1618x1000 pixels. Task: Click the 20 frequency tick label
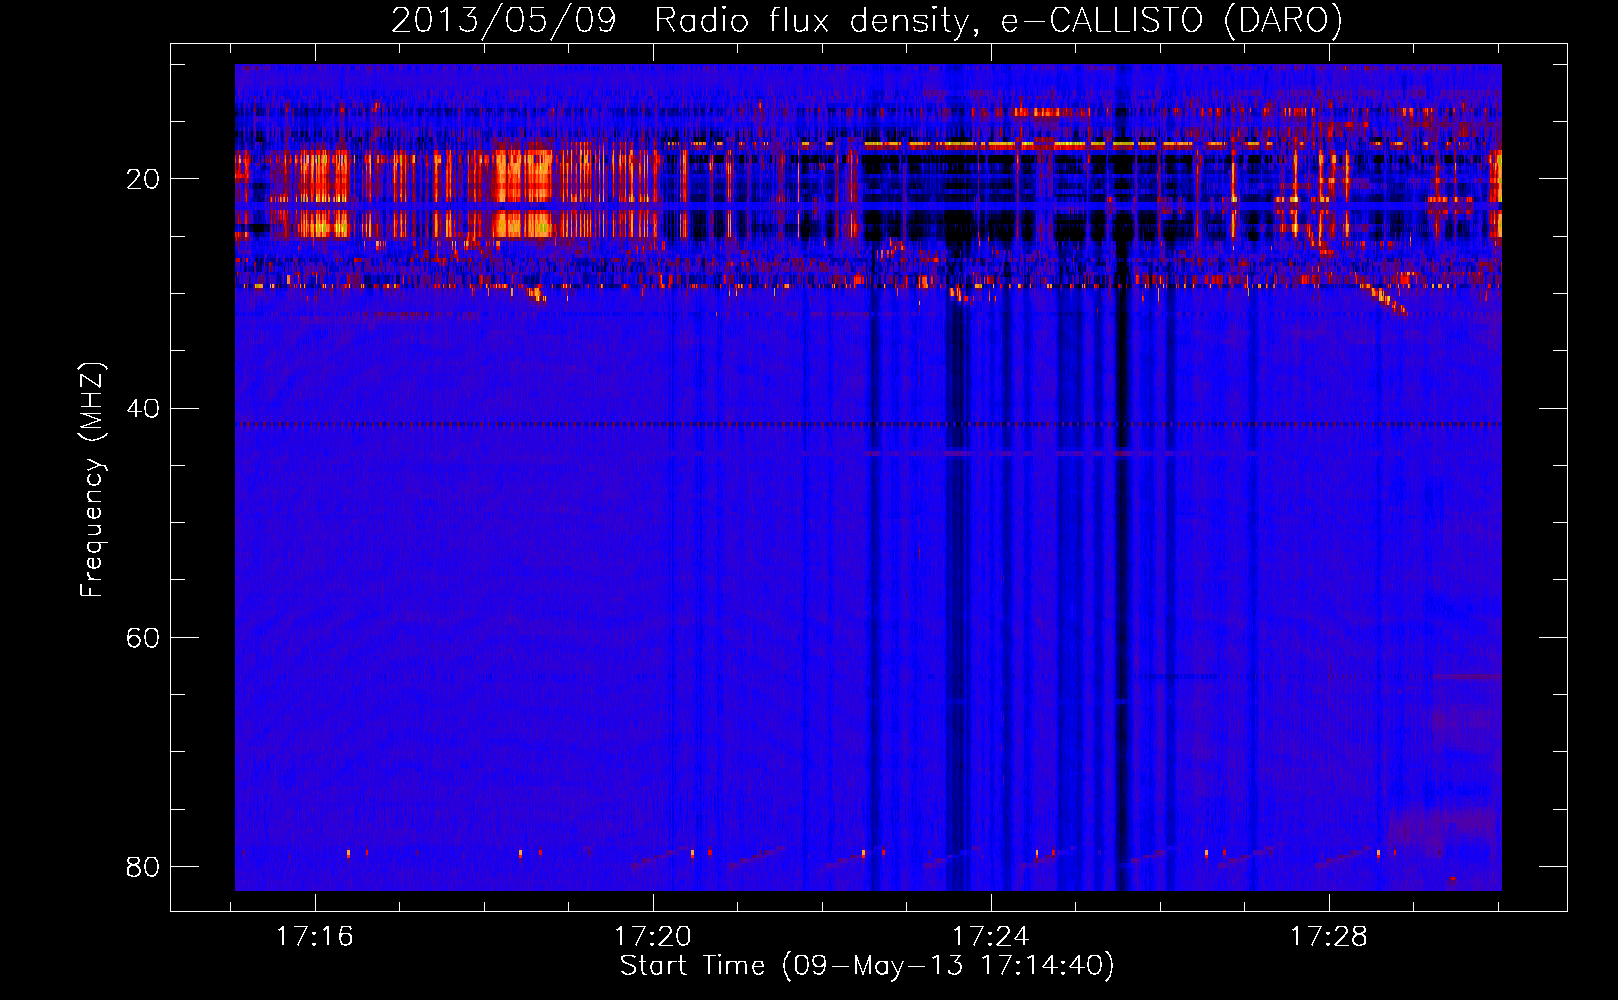point(143,180)
